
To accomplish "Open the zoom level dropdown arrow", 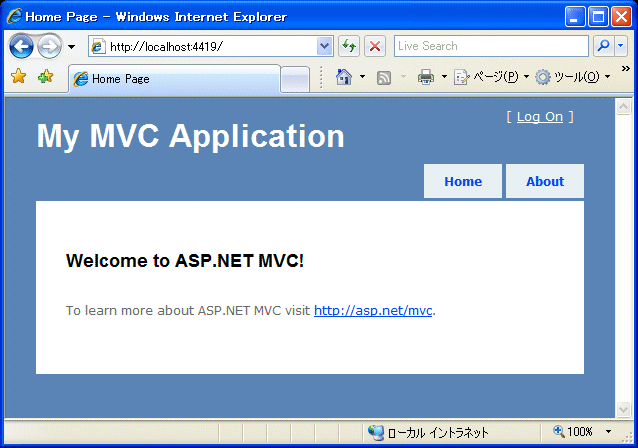I will pos(608,432).
